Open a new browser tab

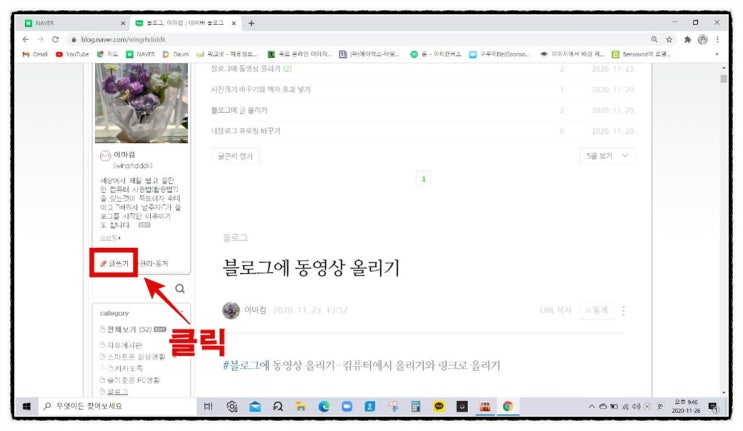(x=251, y=23)
